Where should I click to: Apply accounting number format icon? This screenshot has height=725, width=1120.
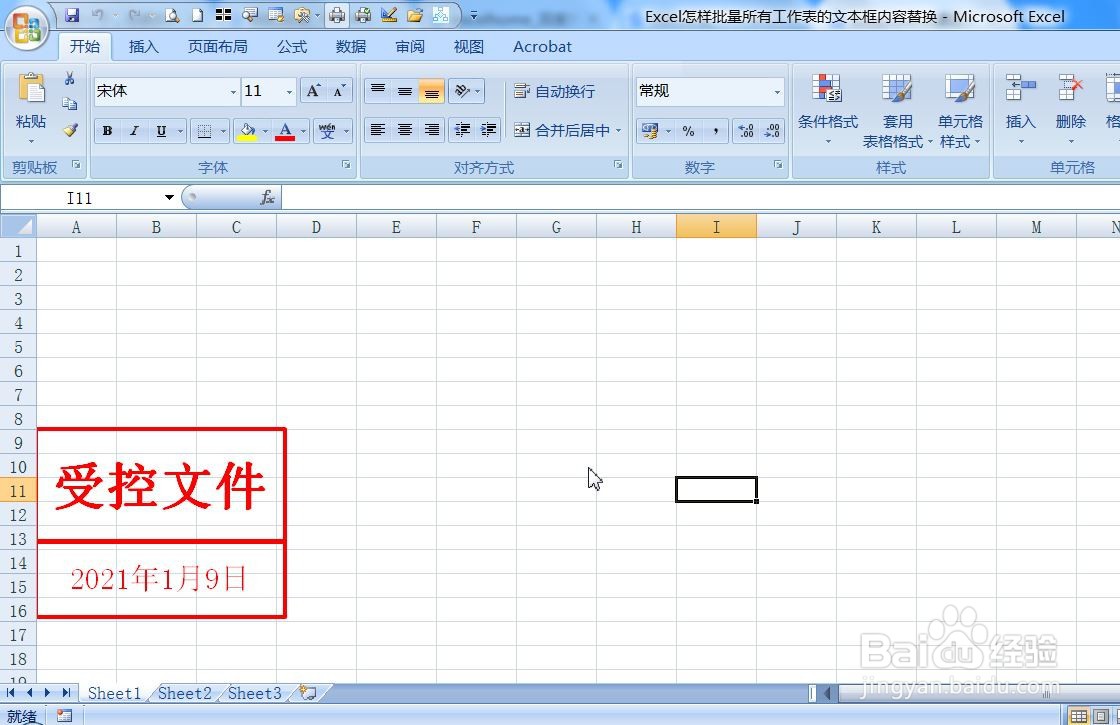tap(649, 131)
